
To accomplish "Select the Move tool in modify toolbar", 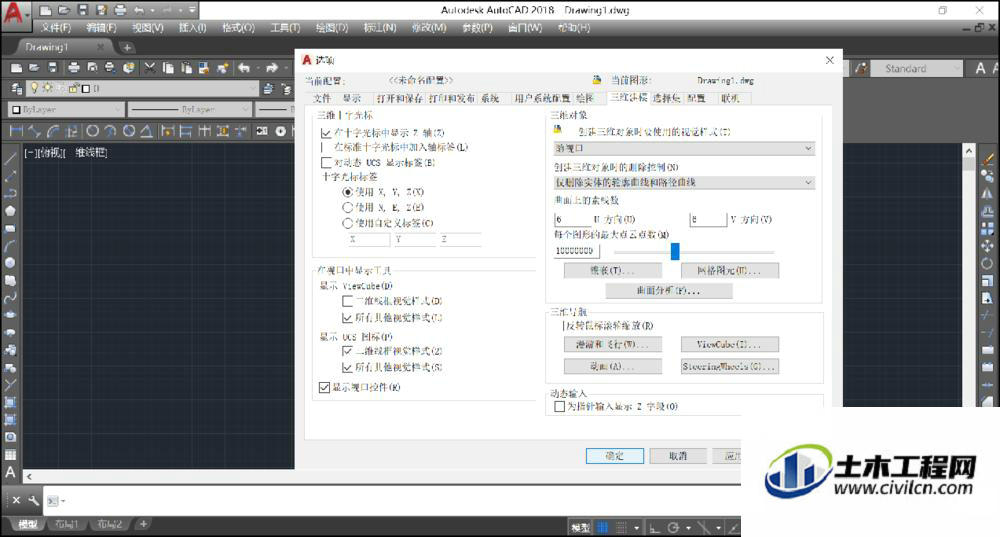I will [x=987, y=246].
